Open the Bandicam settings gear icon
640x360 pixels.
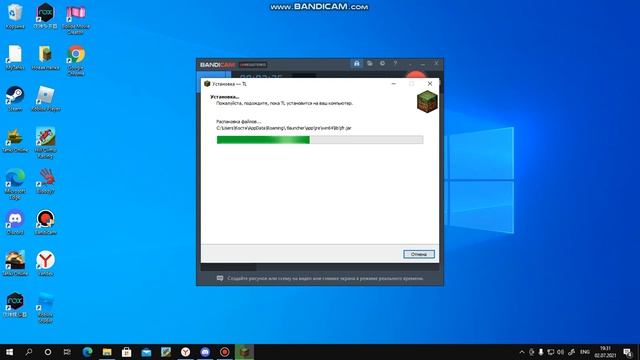click(x=382, y=64)
